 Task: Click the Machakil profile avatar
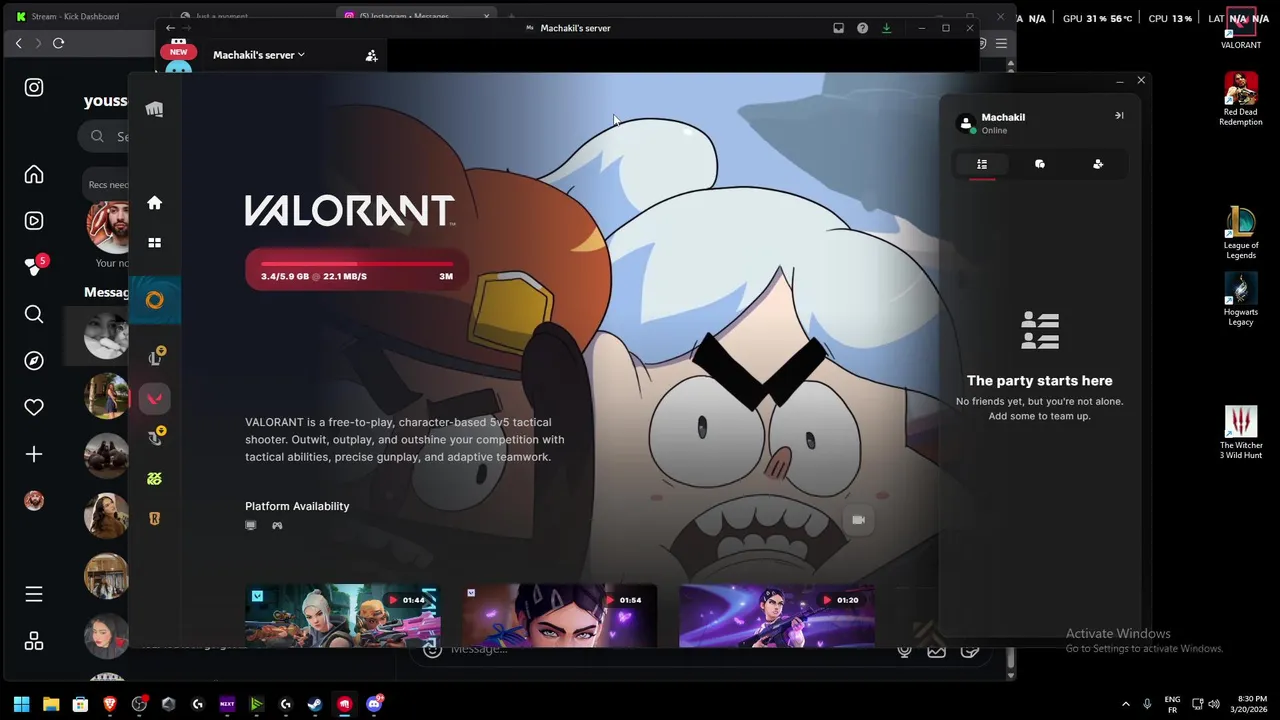pos(965,123)
